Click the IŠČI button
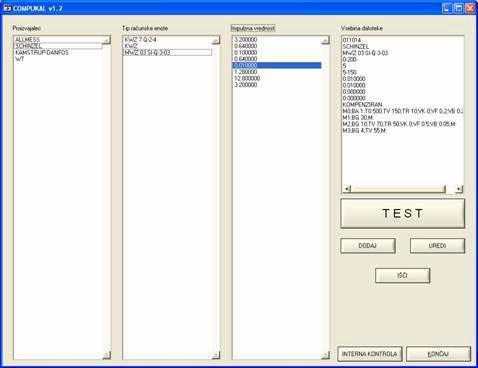Viewport: 478px width, 368px height. click(402, 276)
